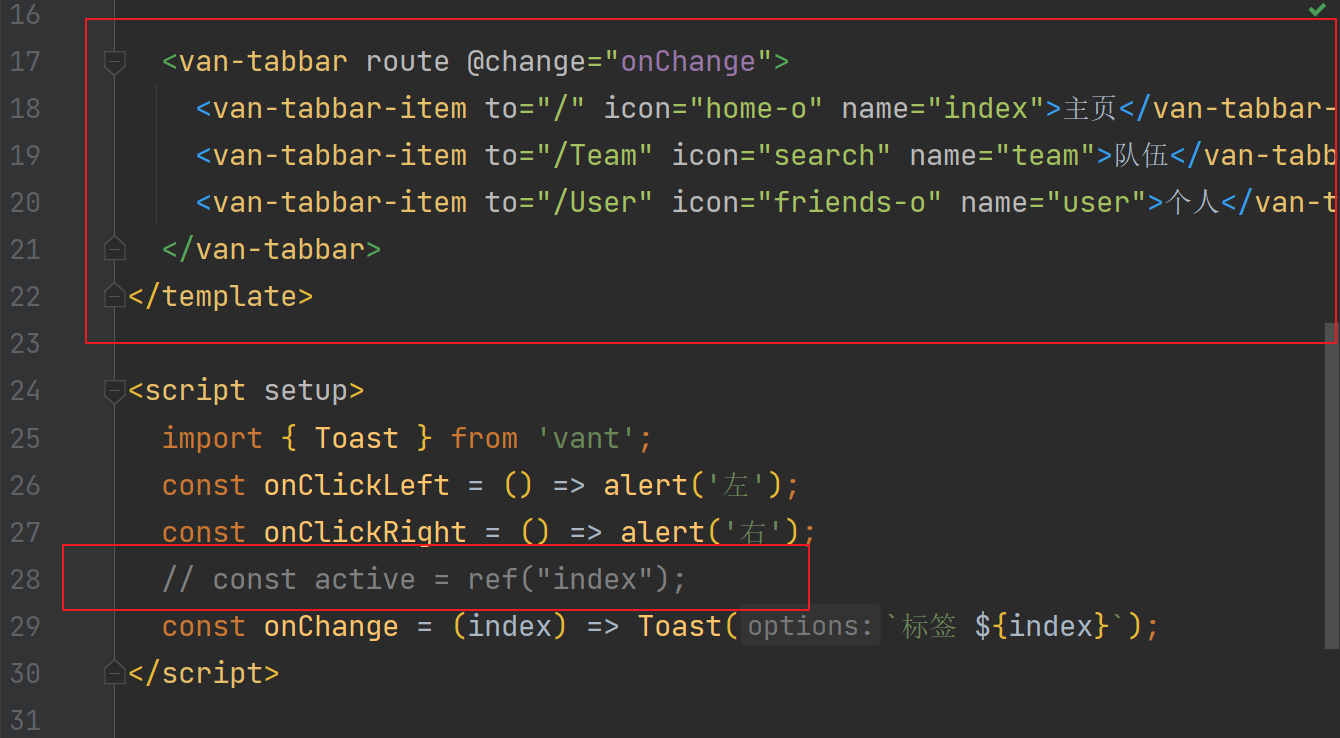Place cursor on onClickLeft declaration

[356, 485]
